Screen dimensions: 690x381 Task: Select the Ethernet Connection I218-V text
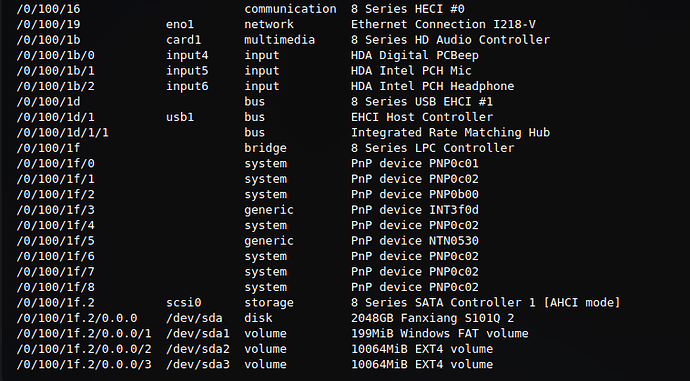(443, 24)
